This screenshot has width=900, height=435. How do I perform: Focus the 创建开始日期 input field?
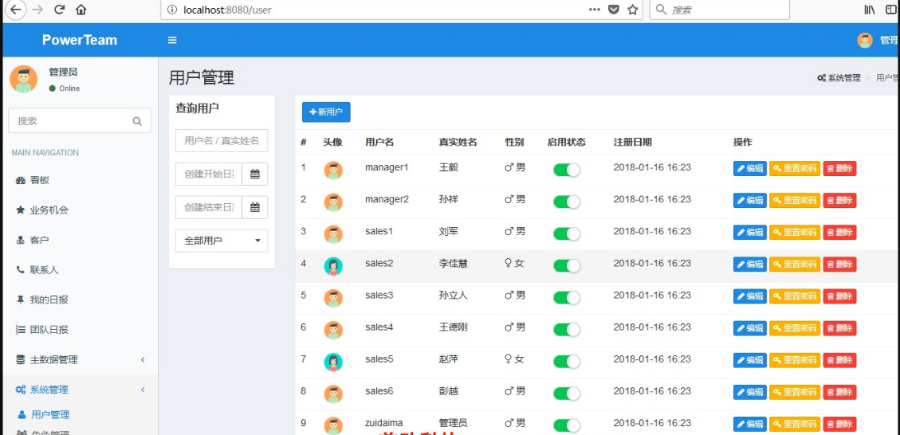coord(208,174)
